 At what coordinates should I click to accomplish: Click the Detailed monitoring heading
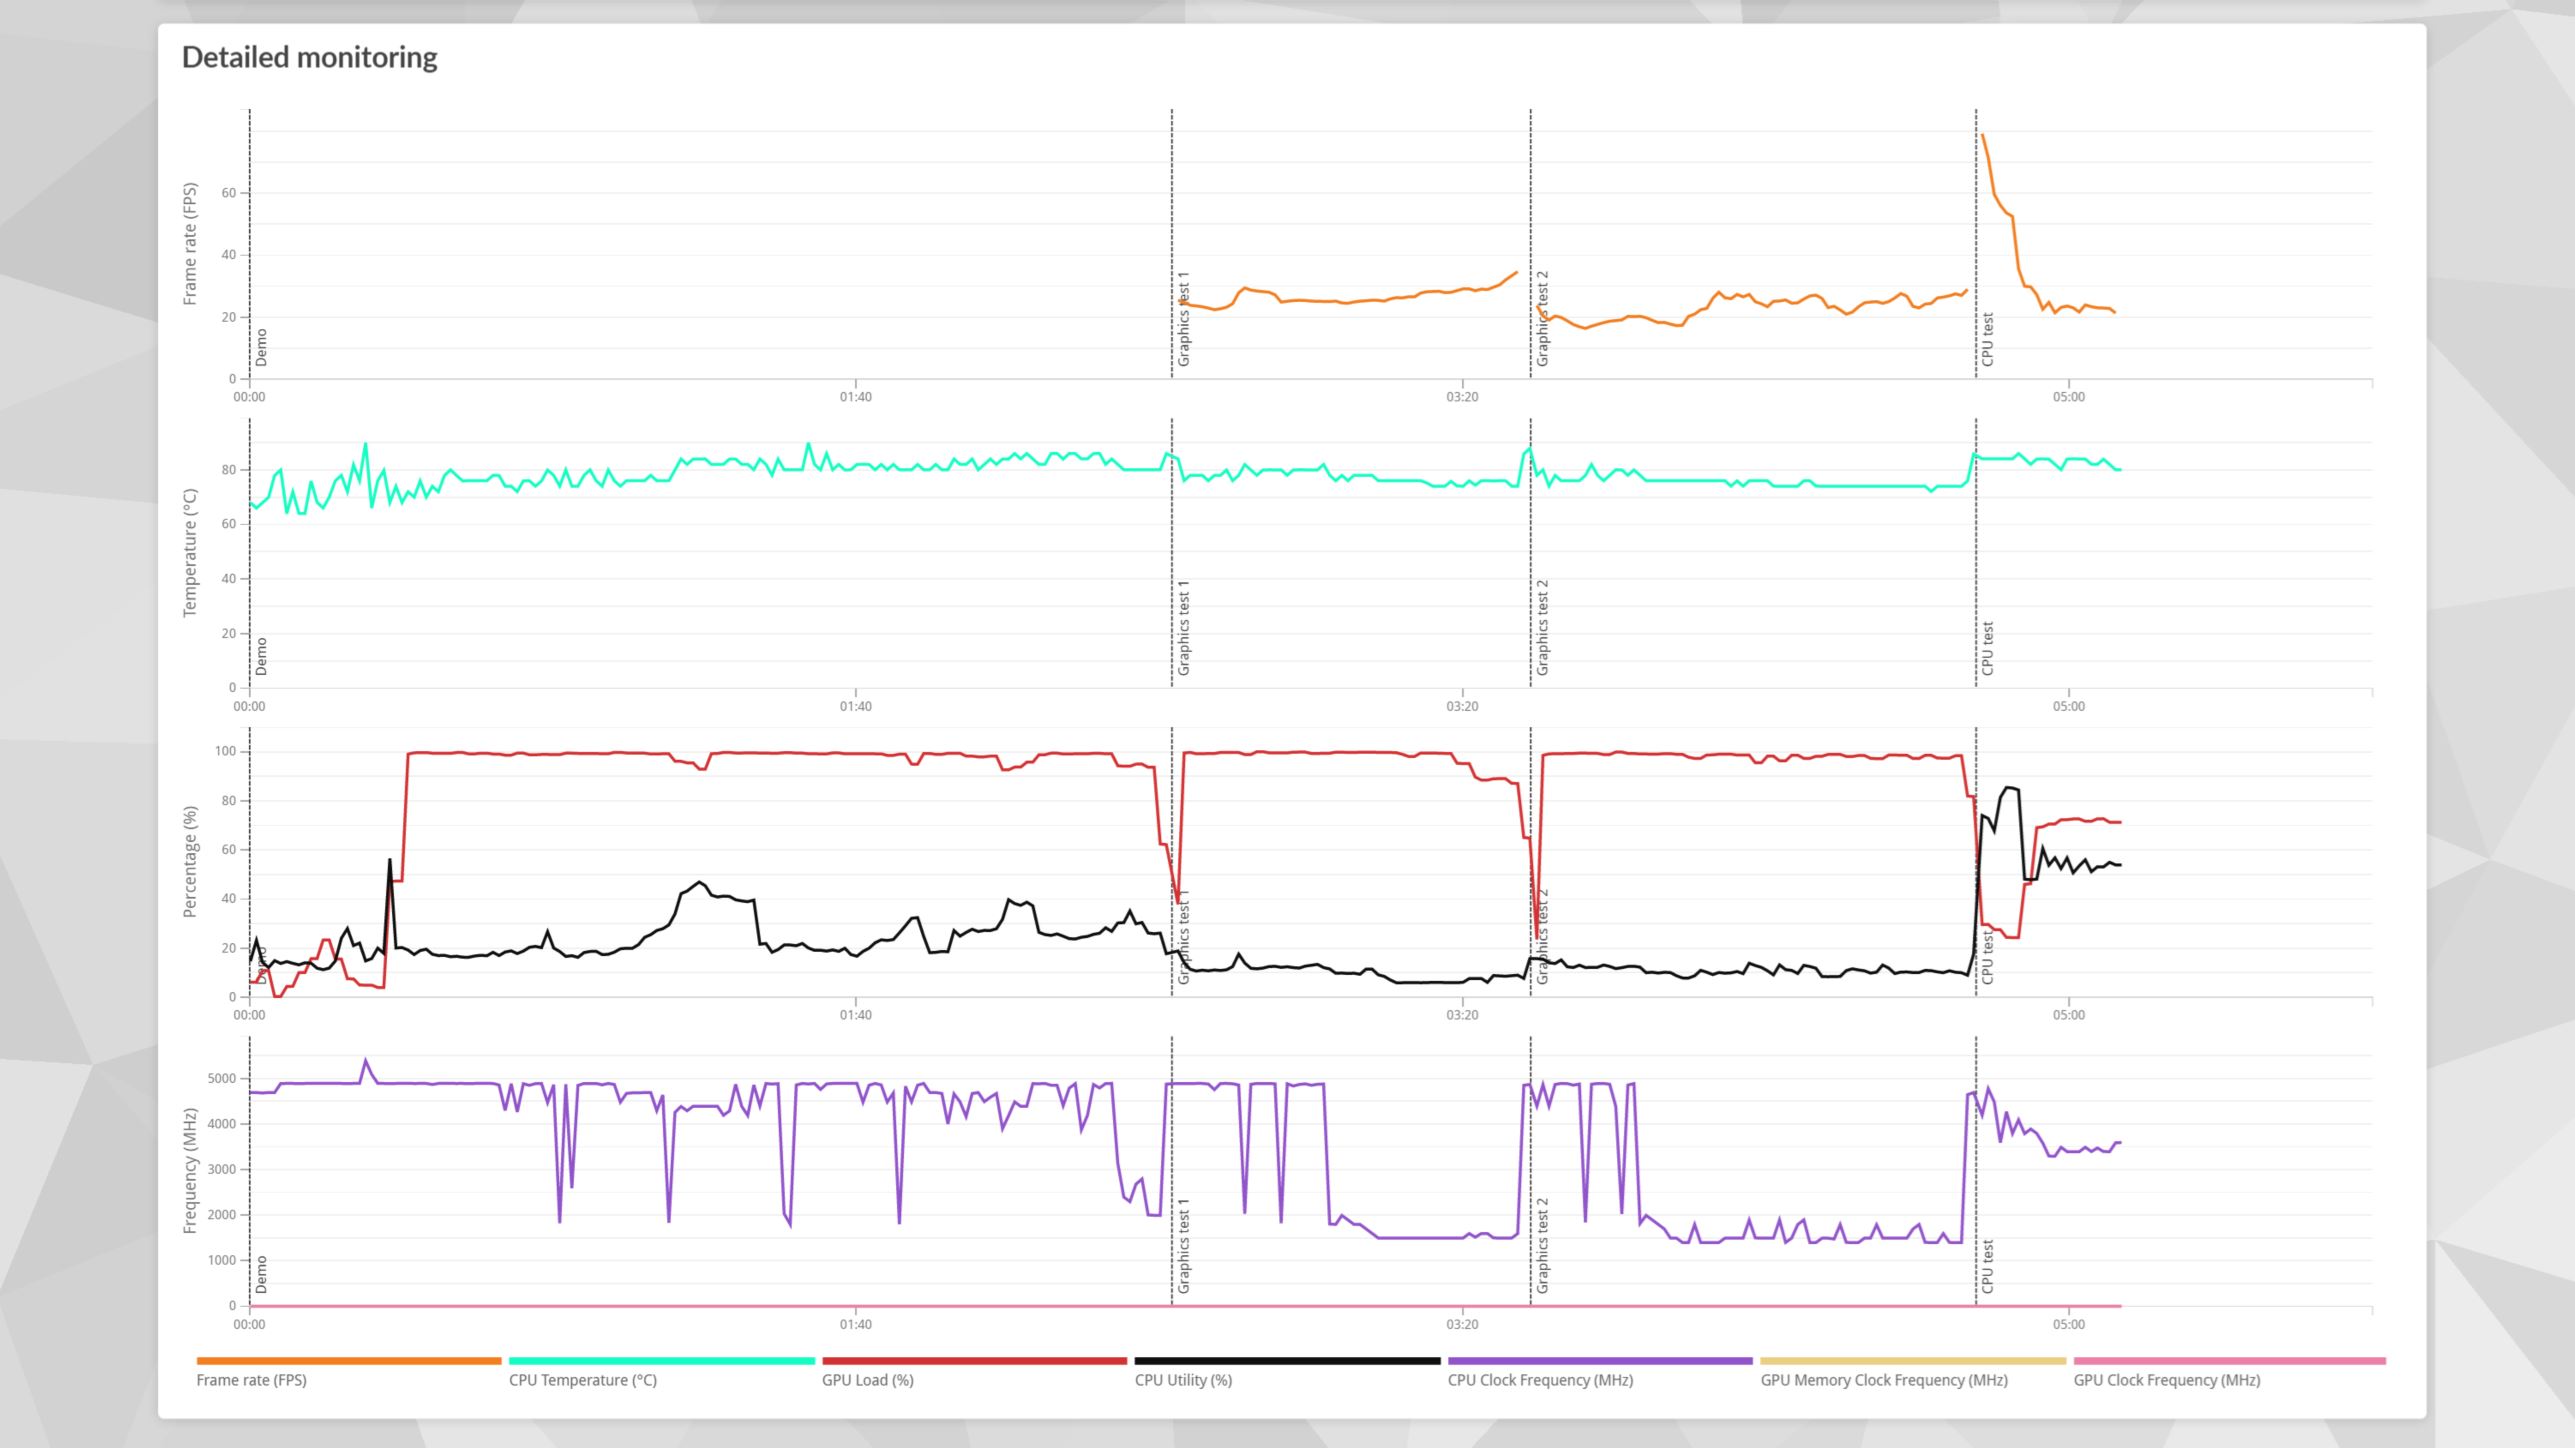pyautogui.click(x=309, y=57)
